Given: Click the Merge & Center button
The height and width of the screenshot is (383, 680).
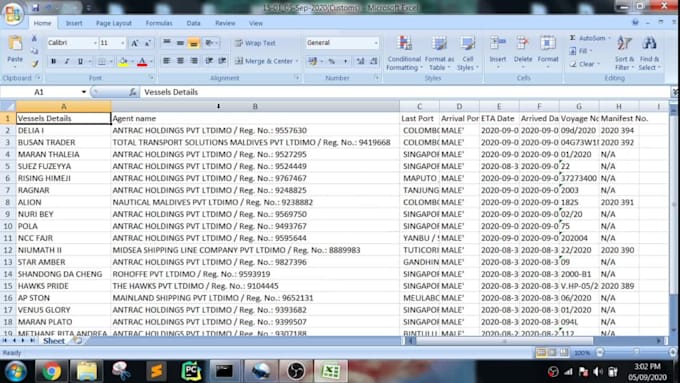Looking at the screenshot, I should (264, 61).
